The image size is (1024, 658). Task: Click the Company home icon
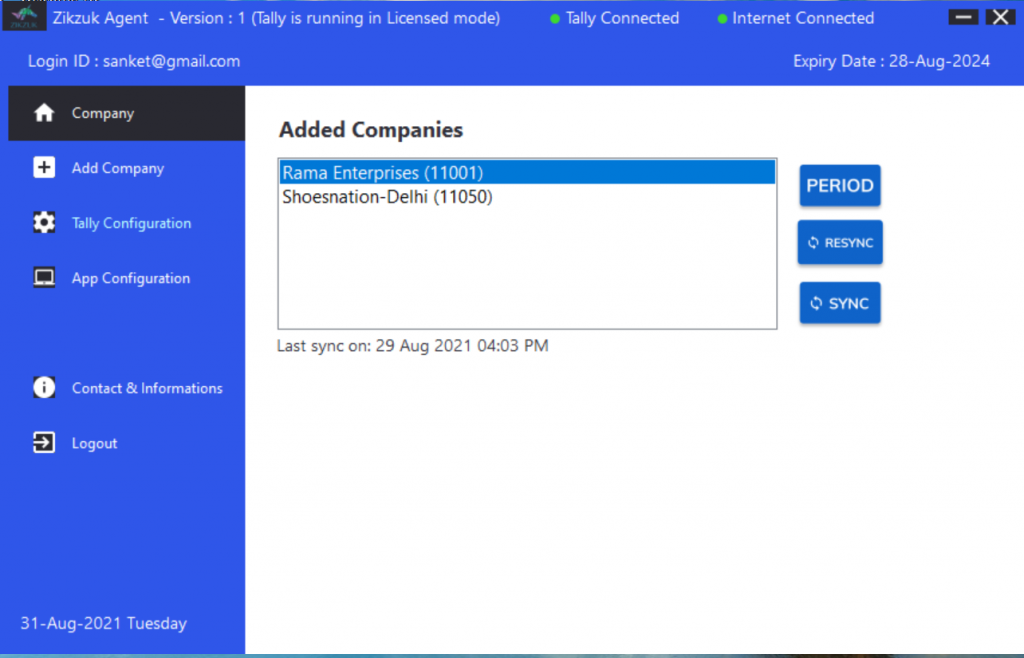click(44, 113)
